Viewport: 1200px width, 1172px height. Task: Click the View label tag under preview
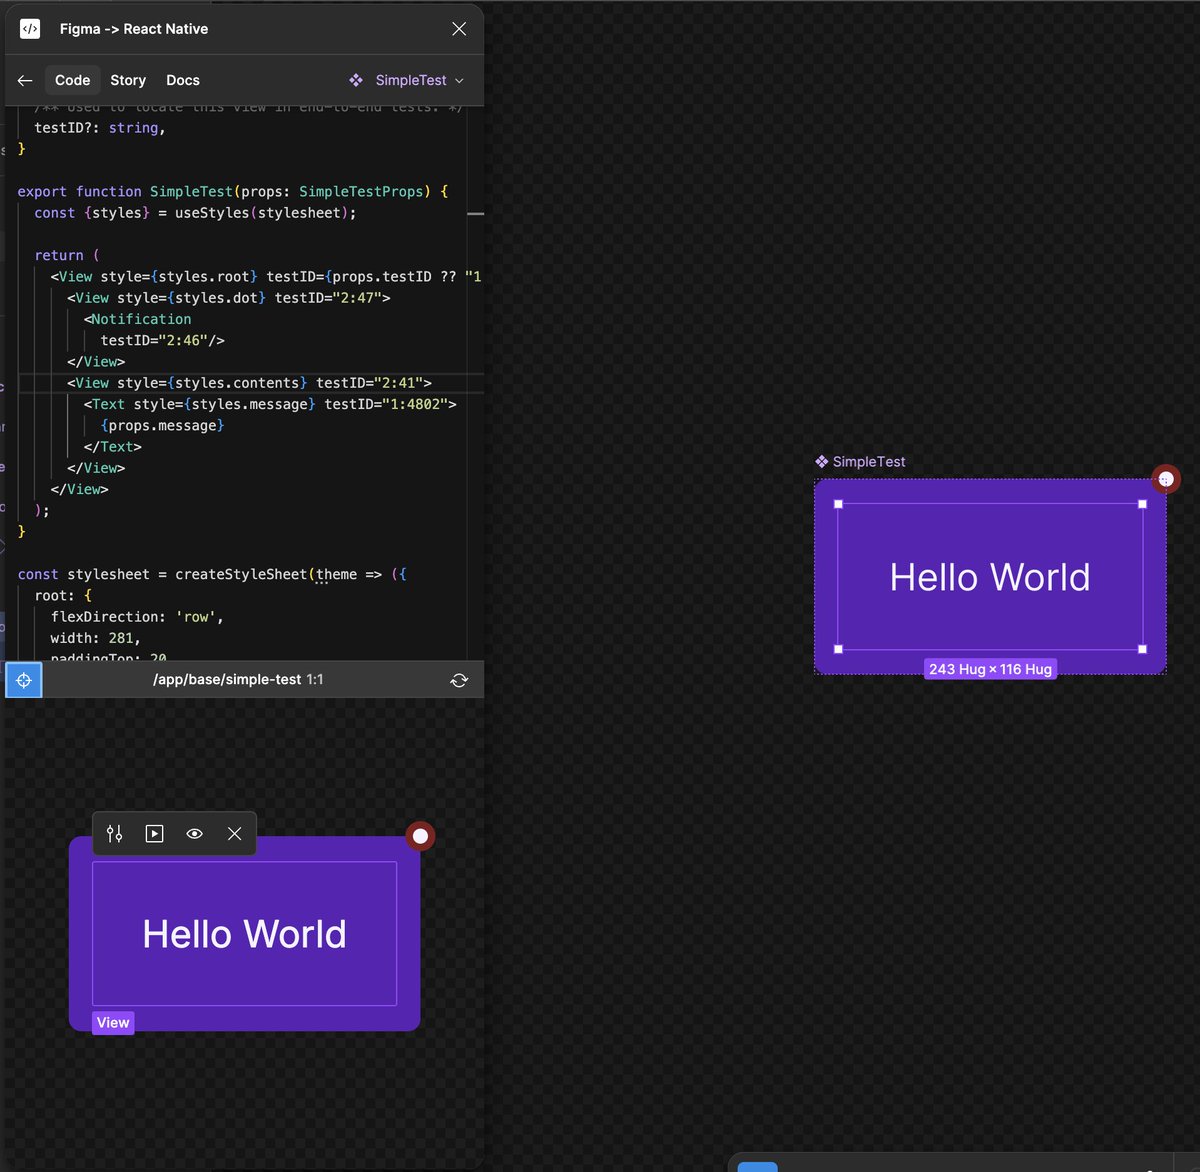[113, 1023]
